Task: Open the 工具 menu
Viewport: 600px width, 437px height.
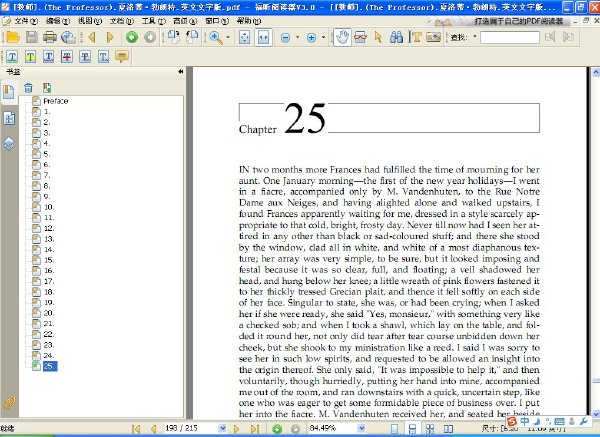Action: click(x=153, y=21)
